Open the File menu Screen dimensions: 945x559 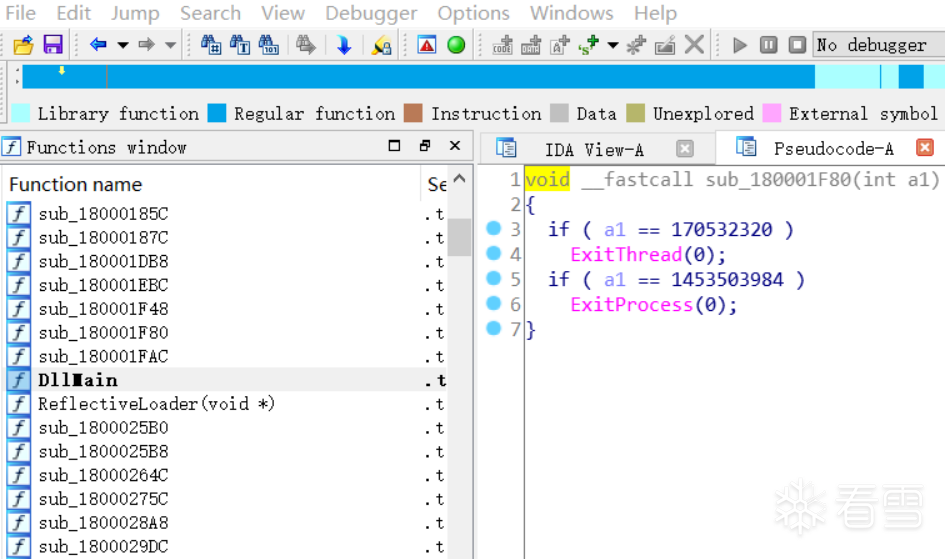pyautogui.click(x=20, y=13)
